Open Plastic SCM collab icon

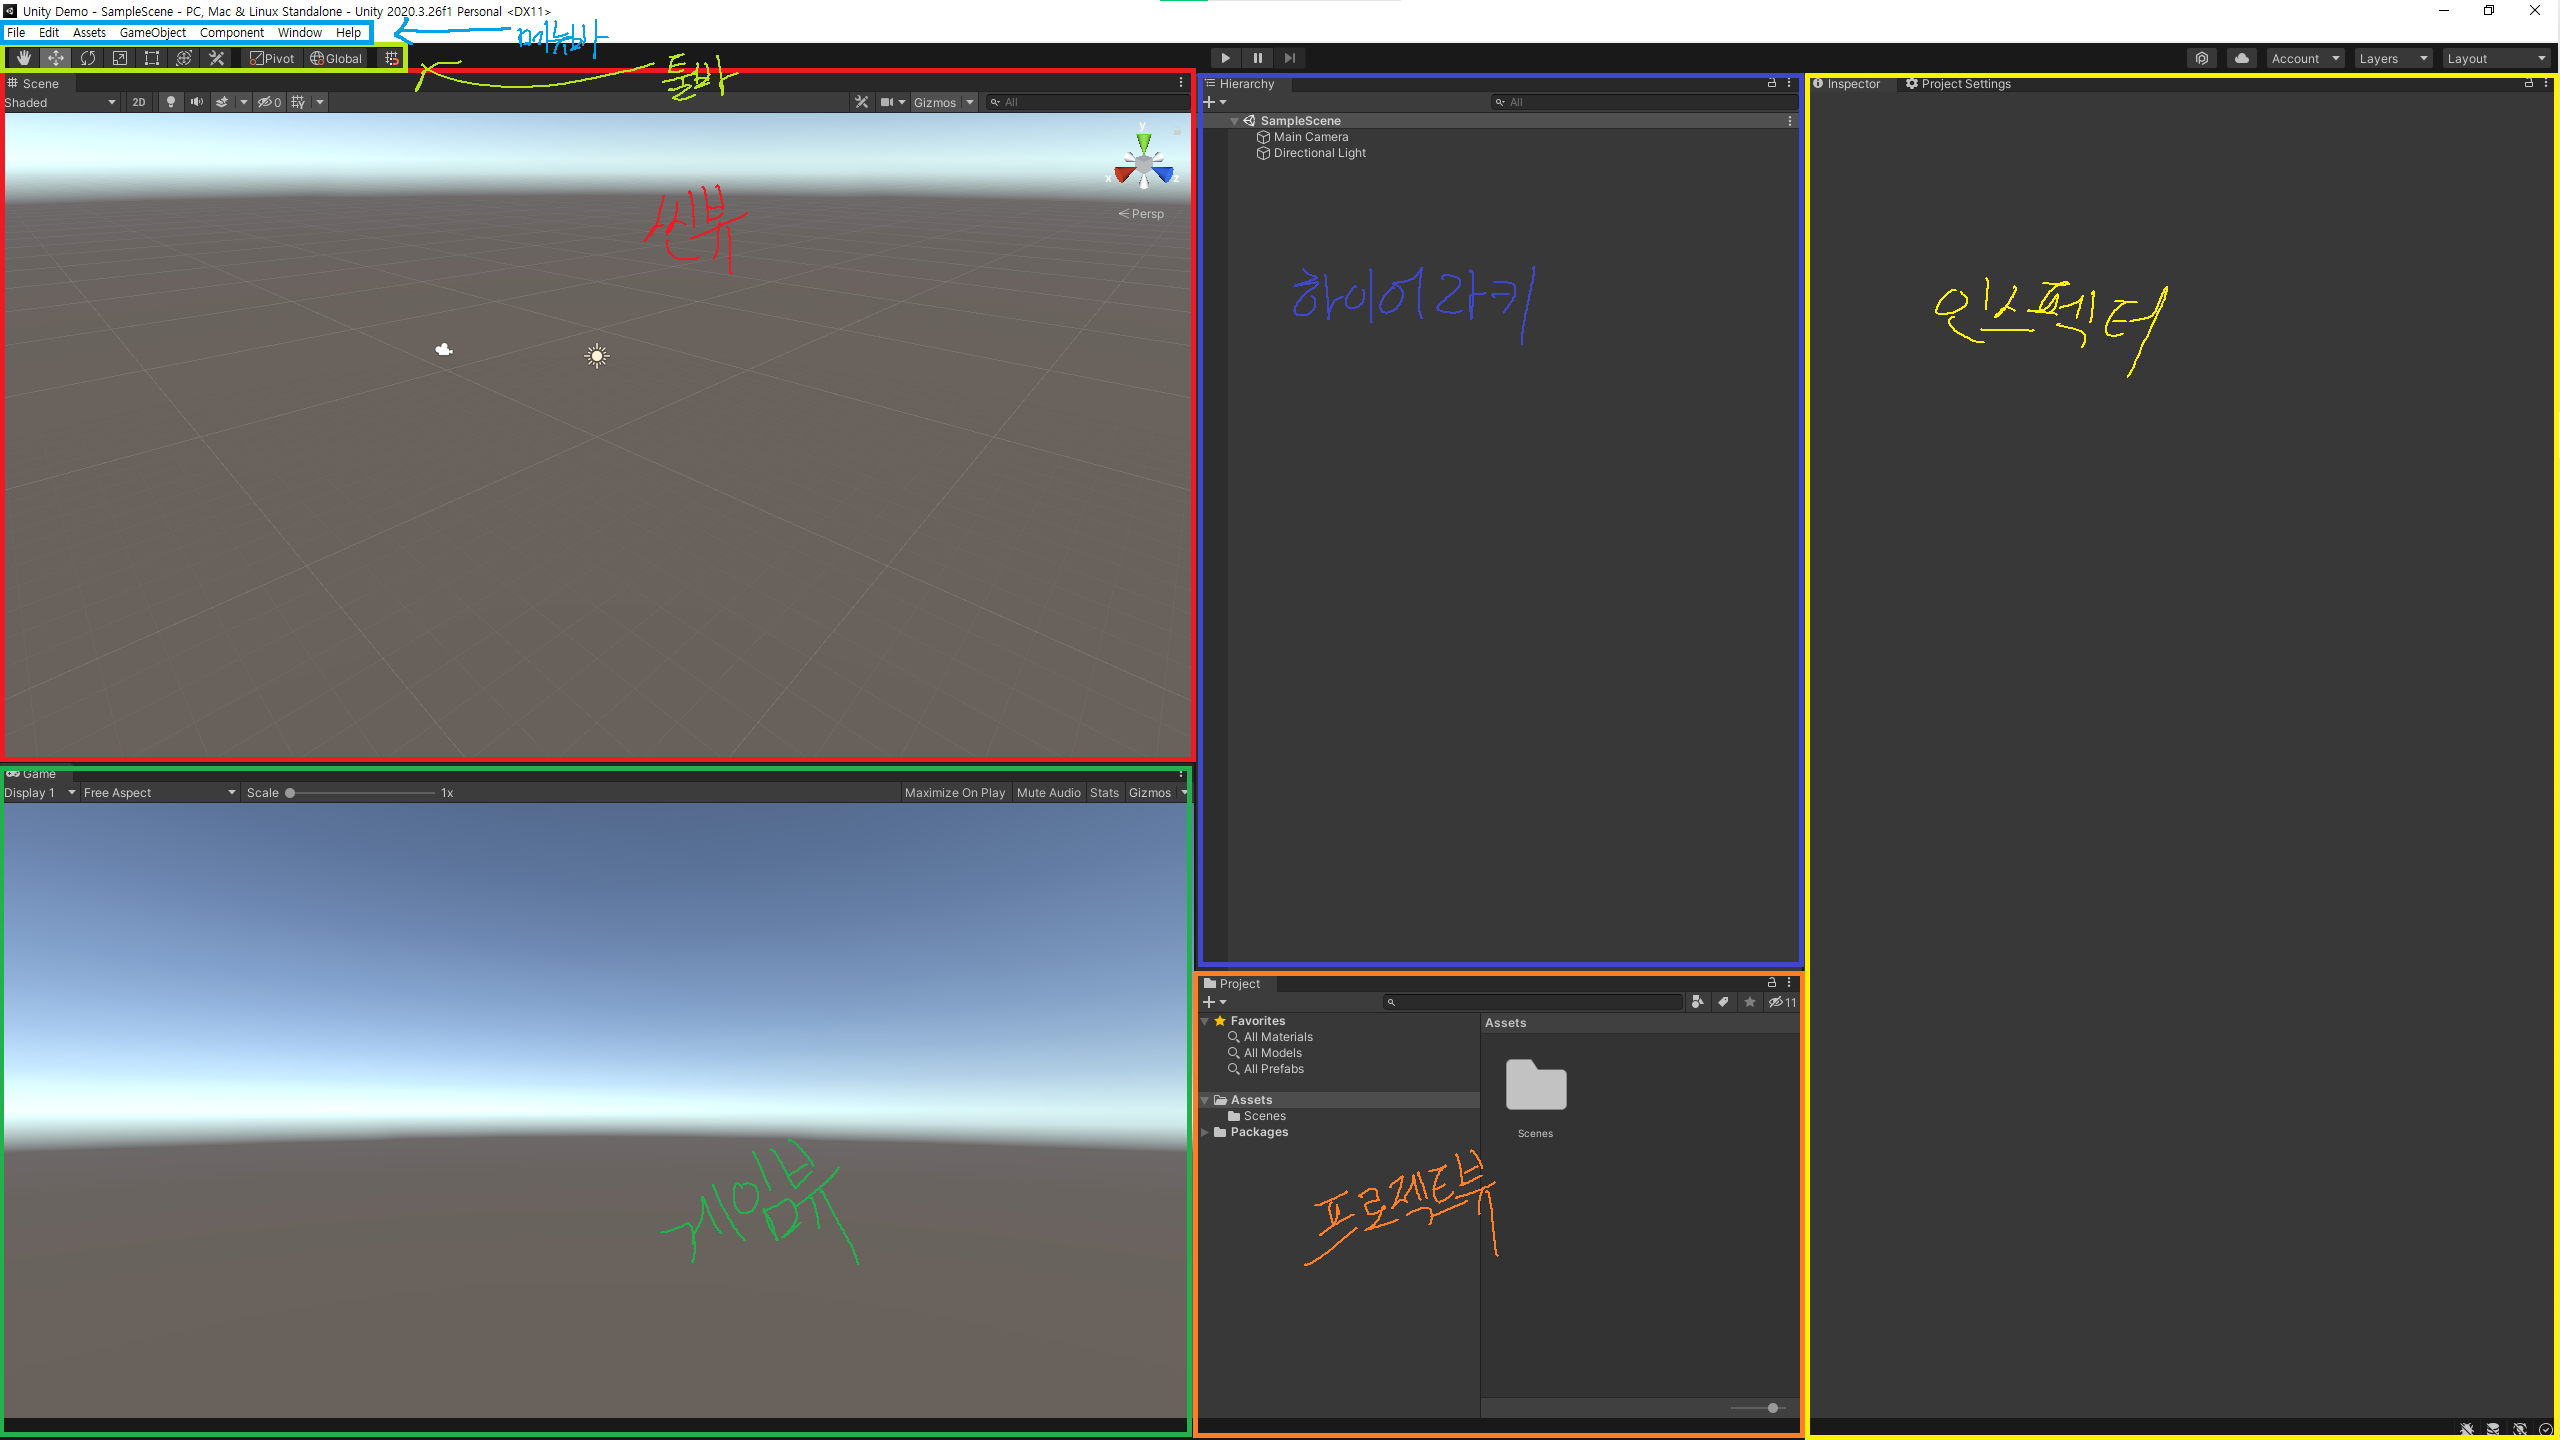click(2202, 58)
